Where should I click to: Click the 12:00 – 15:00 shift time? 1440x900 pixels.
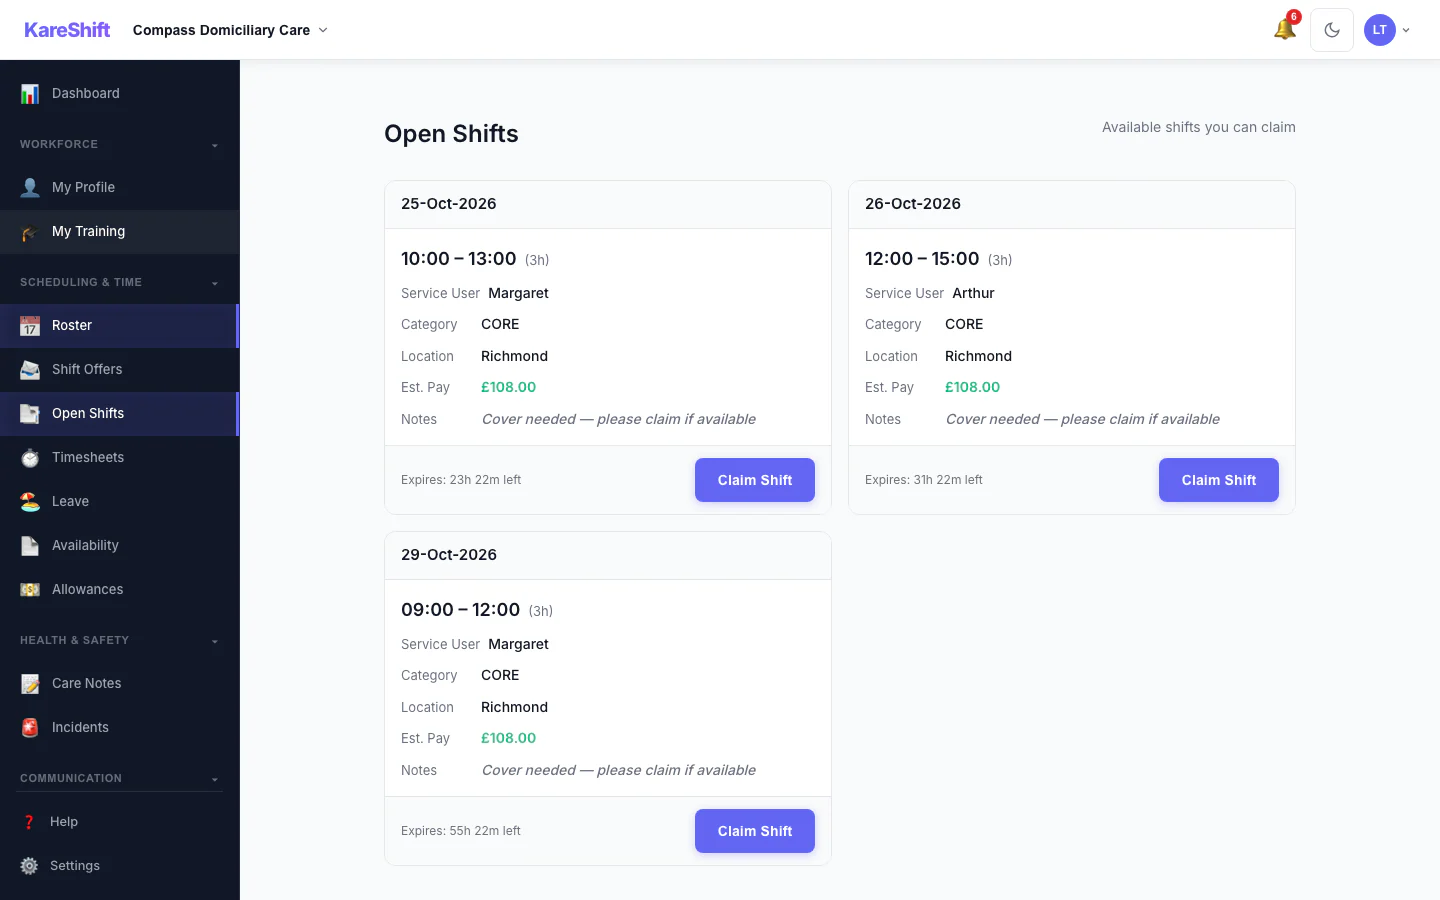pos(922,259)
